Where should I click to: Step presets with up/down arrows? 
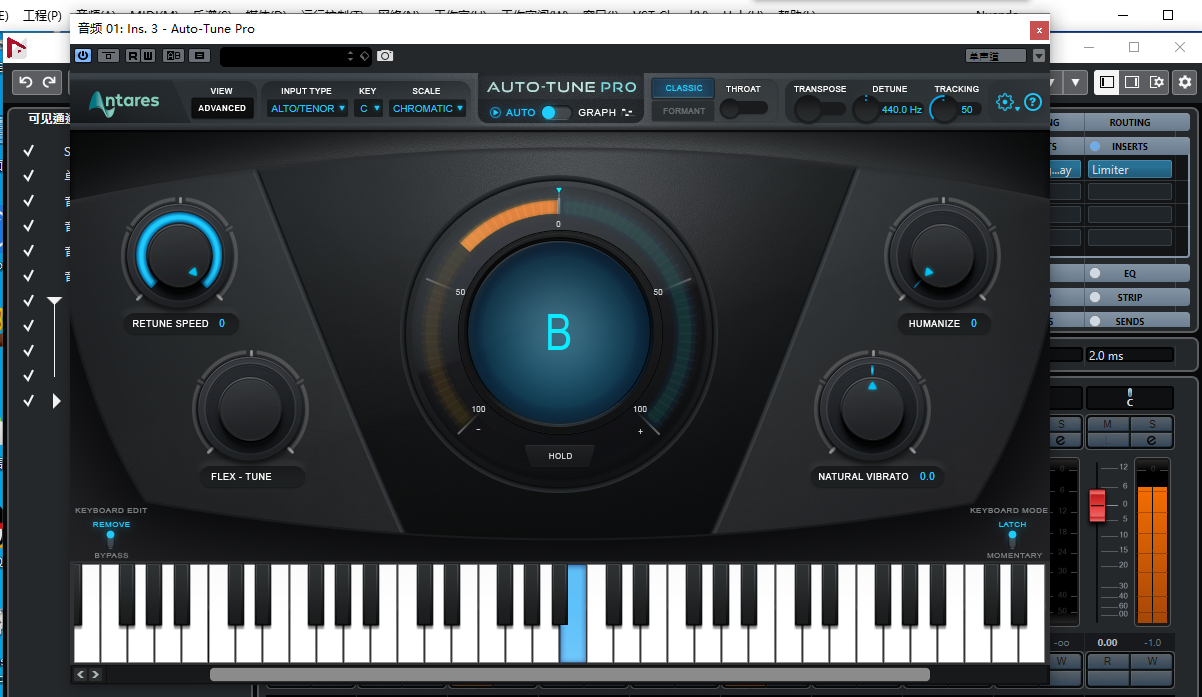pyautogui.click(x=350, y=56)
